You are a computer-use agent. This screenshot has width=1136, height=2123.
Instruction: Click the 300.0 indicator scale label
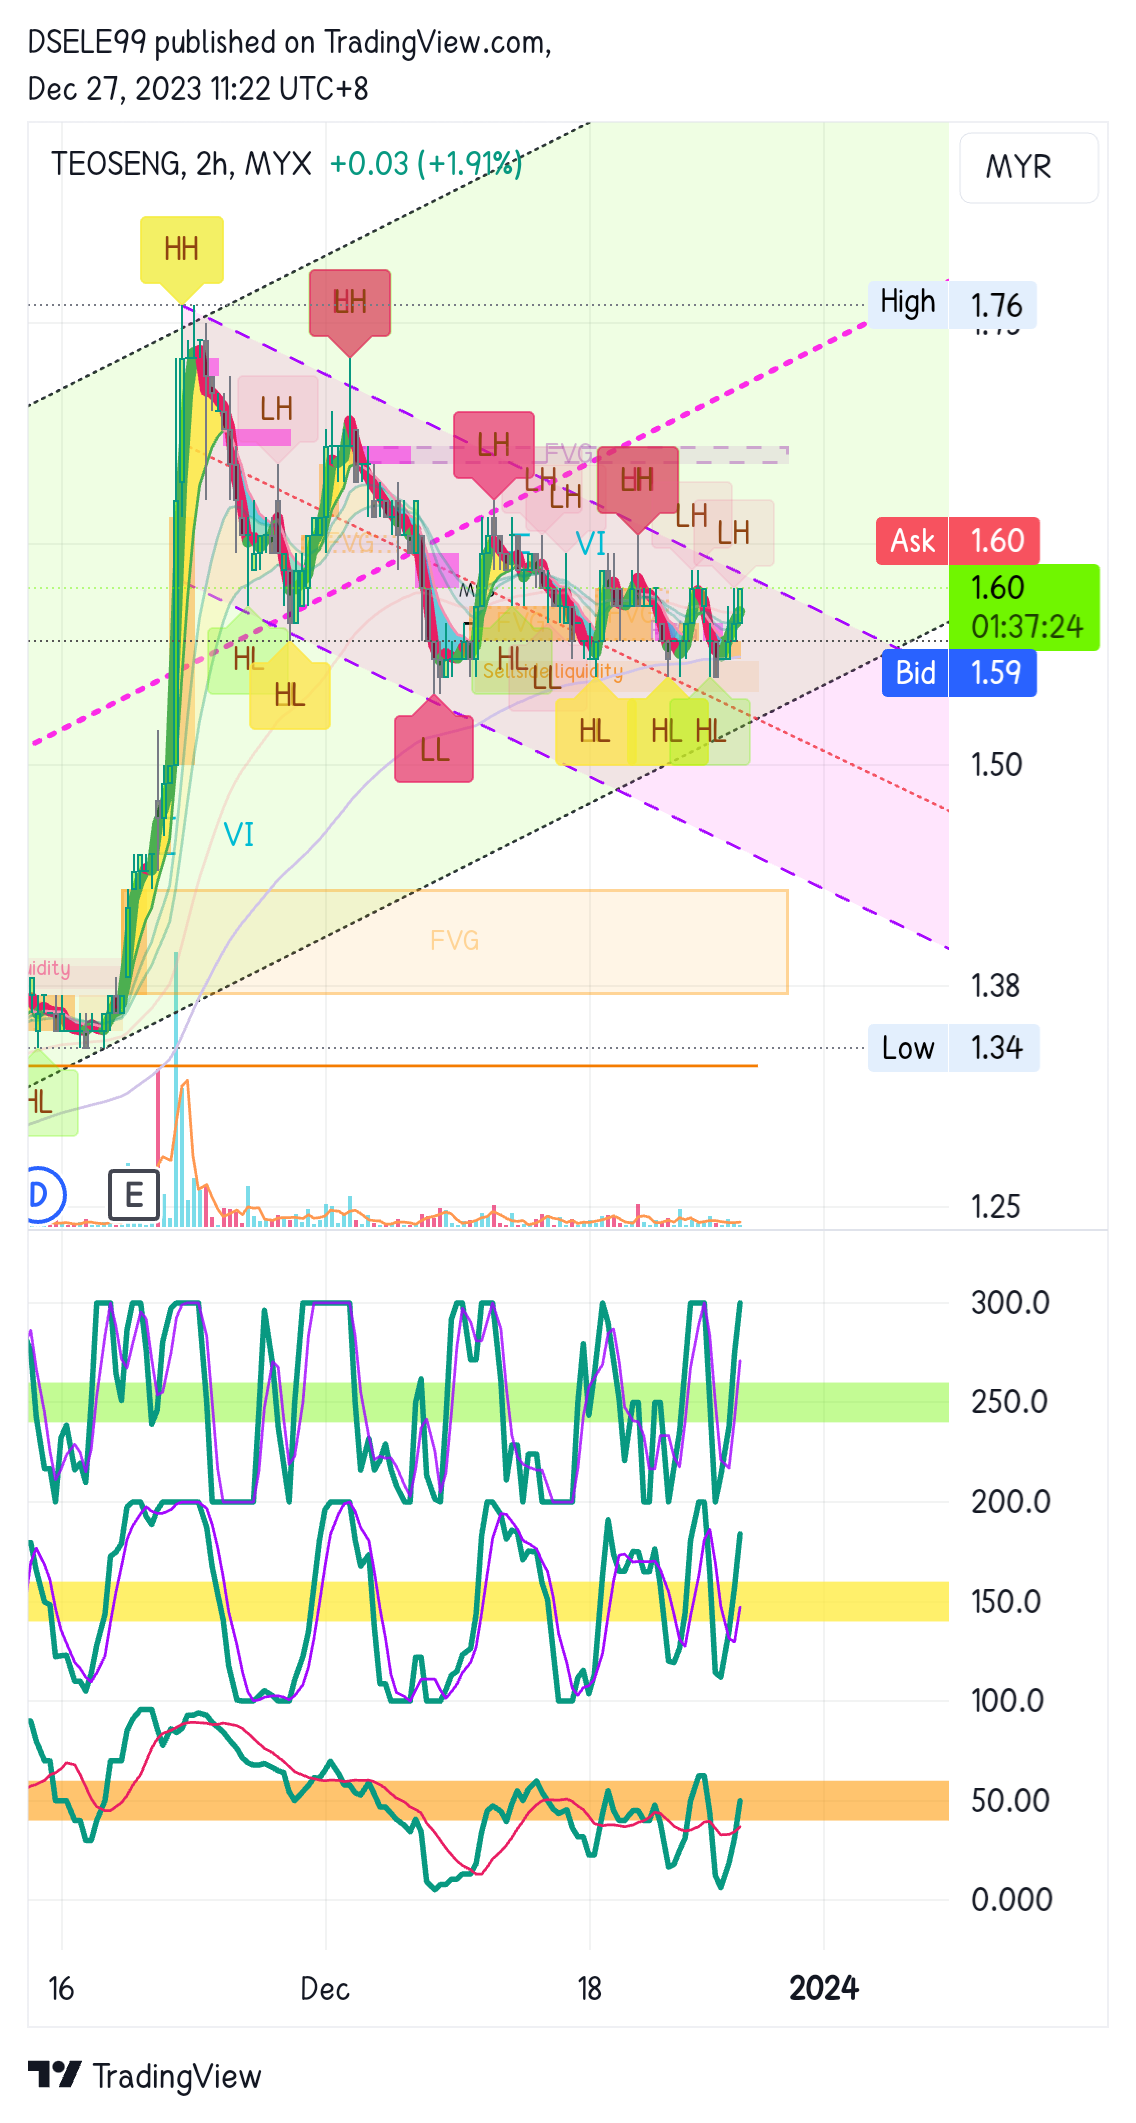pos(1010,1303)
